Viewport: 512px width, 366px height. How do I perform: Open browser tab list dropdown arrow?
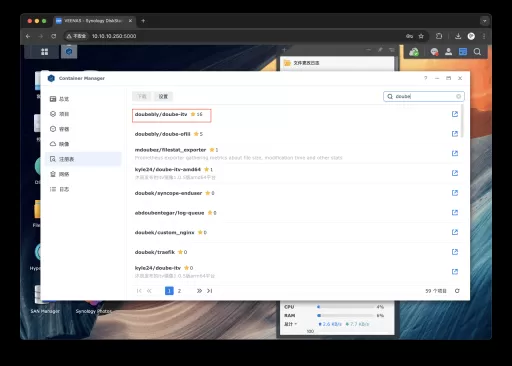tap(484, 21)
